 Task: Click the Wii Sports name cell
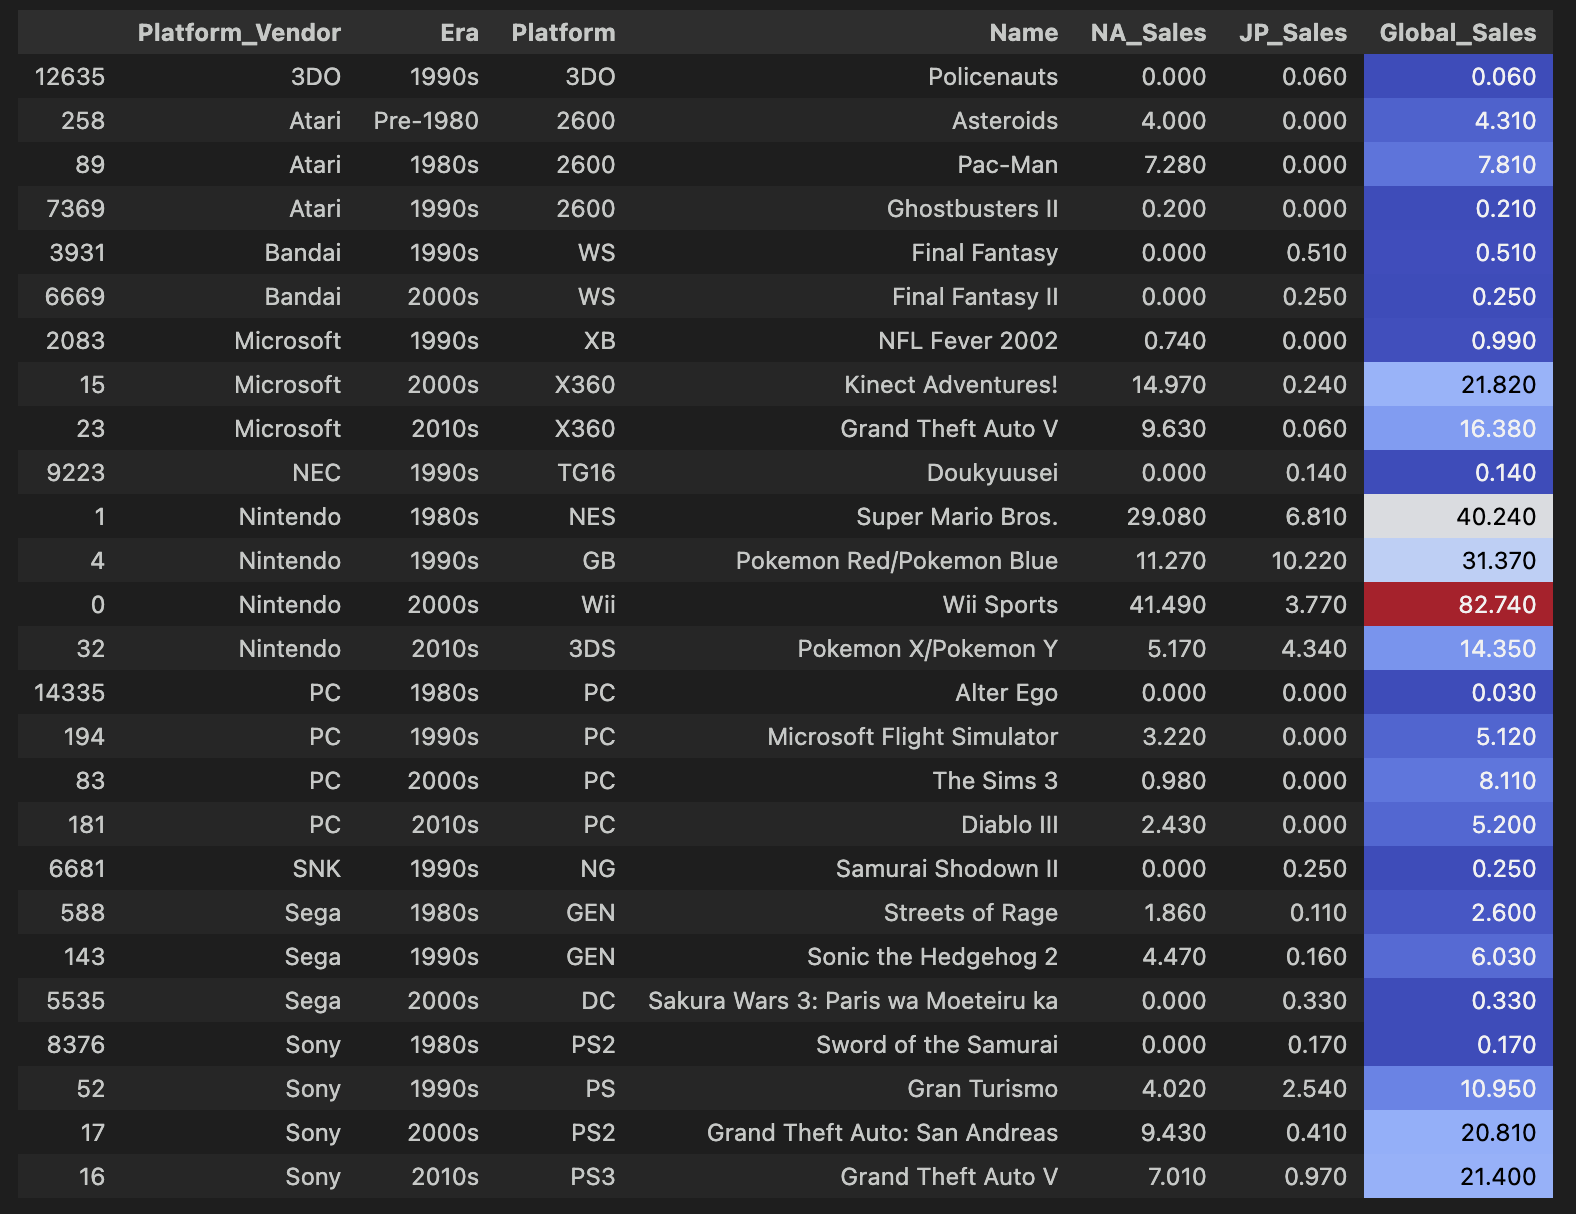pyautogui.click(x=1000, y=605)
